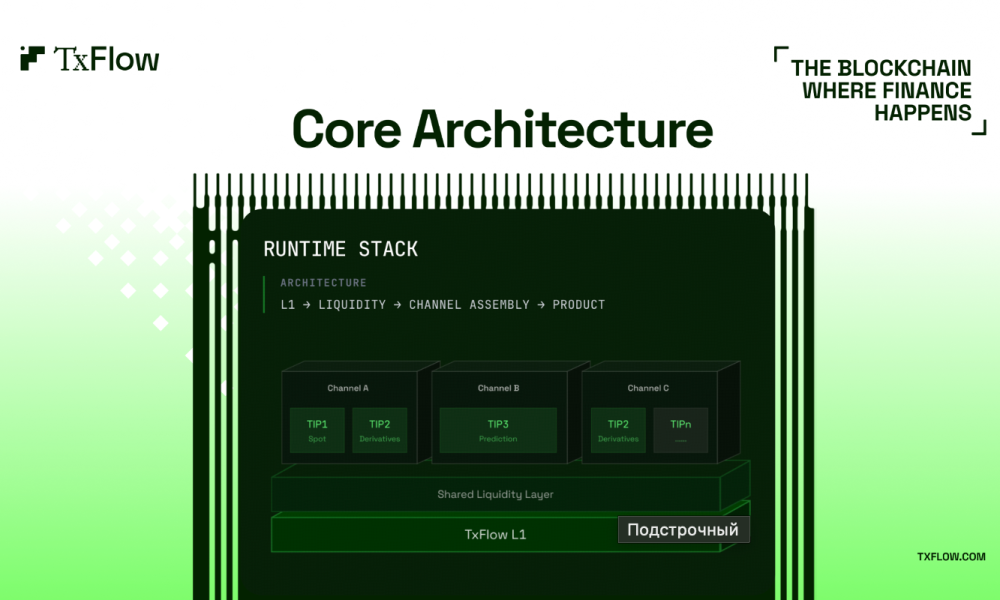Click the Shared Liquidity Layer bar
This screenshot has height=600, width=1000.
click(x=496, y=494)
